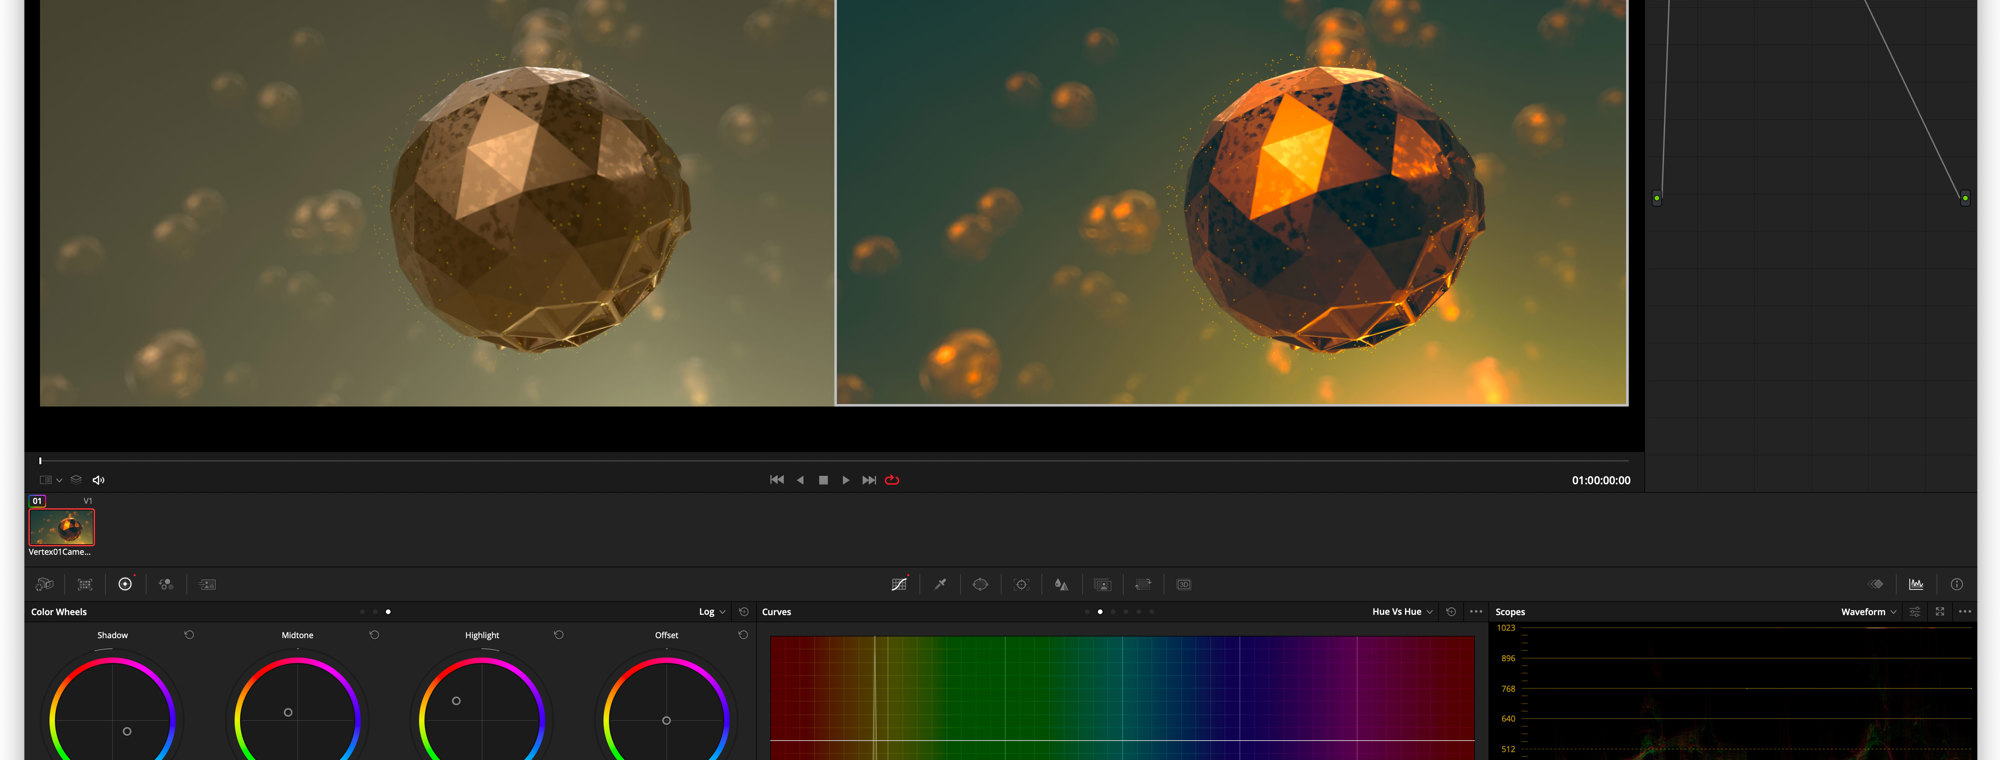Click the Highlight wheel control point
The width and height of the screenshot is (2000, 760).
[x=456, y=701]
